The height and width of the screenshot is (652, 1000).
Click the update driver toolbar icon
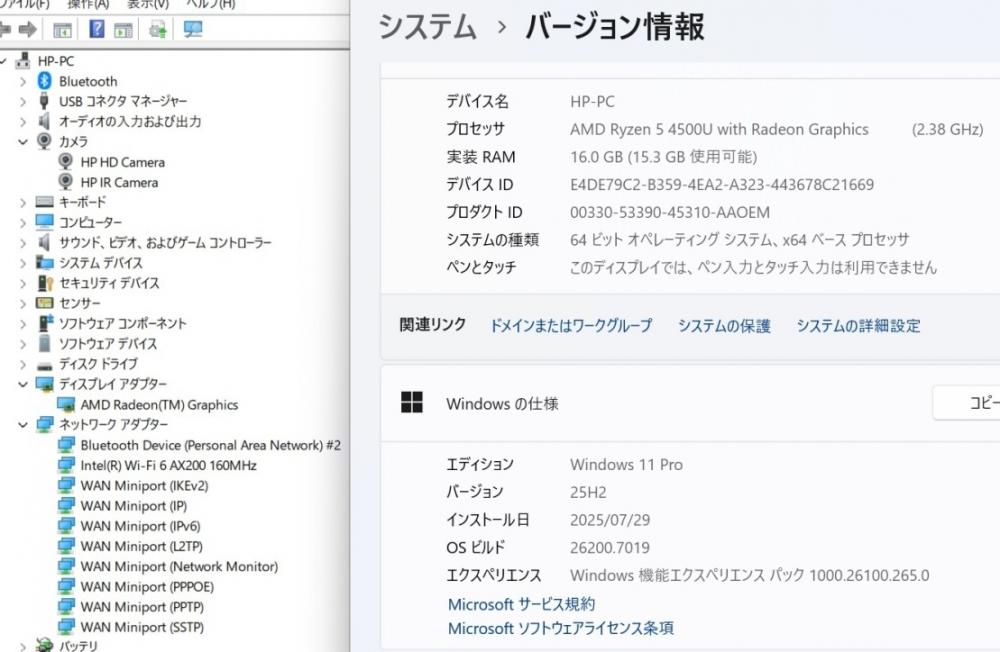coord(157,29)
